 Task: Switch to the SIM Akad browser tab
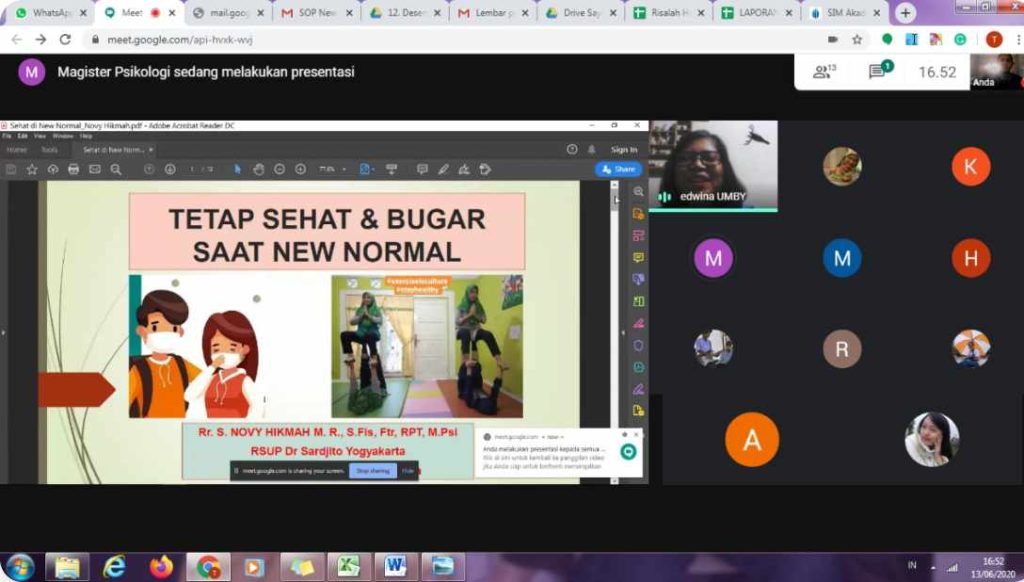point(845,12)
